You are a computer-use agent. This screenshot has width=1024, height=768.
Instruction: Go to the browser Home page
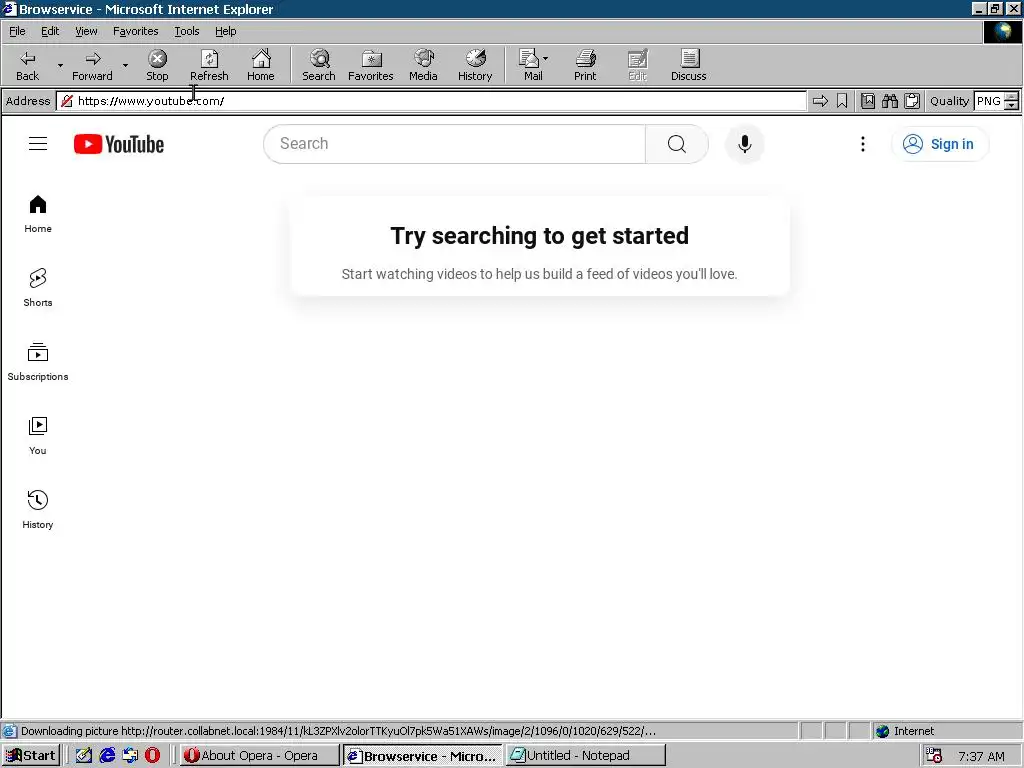[261, 66]
